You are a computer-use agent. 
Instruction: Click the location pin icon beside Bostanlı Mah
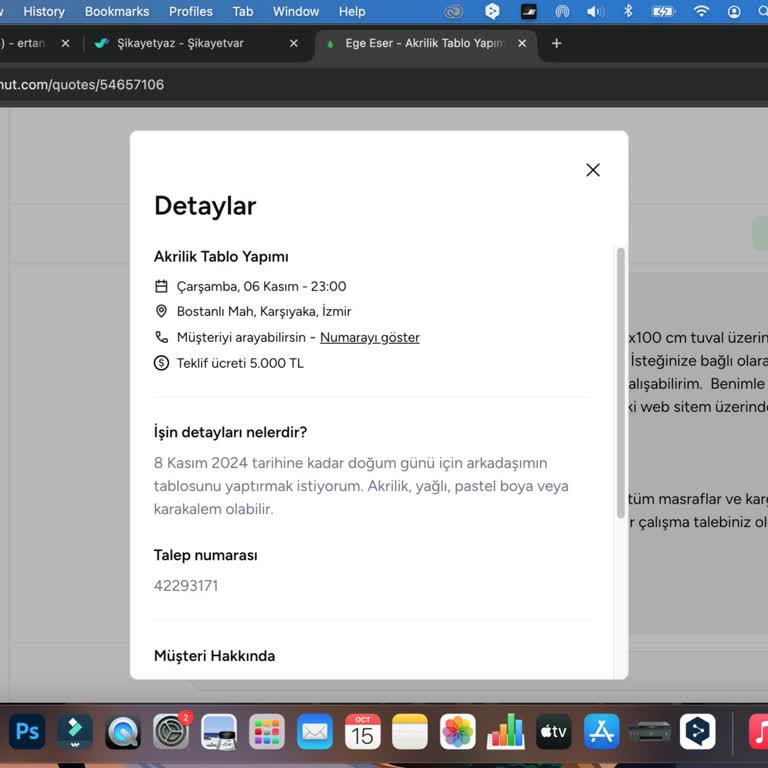tap(162, 312)
